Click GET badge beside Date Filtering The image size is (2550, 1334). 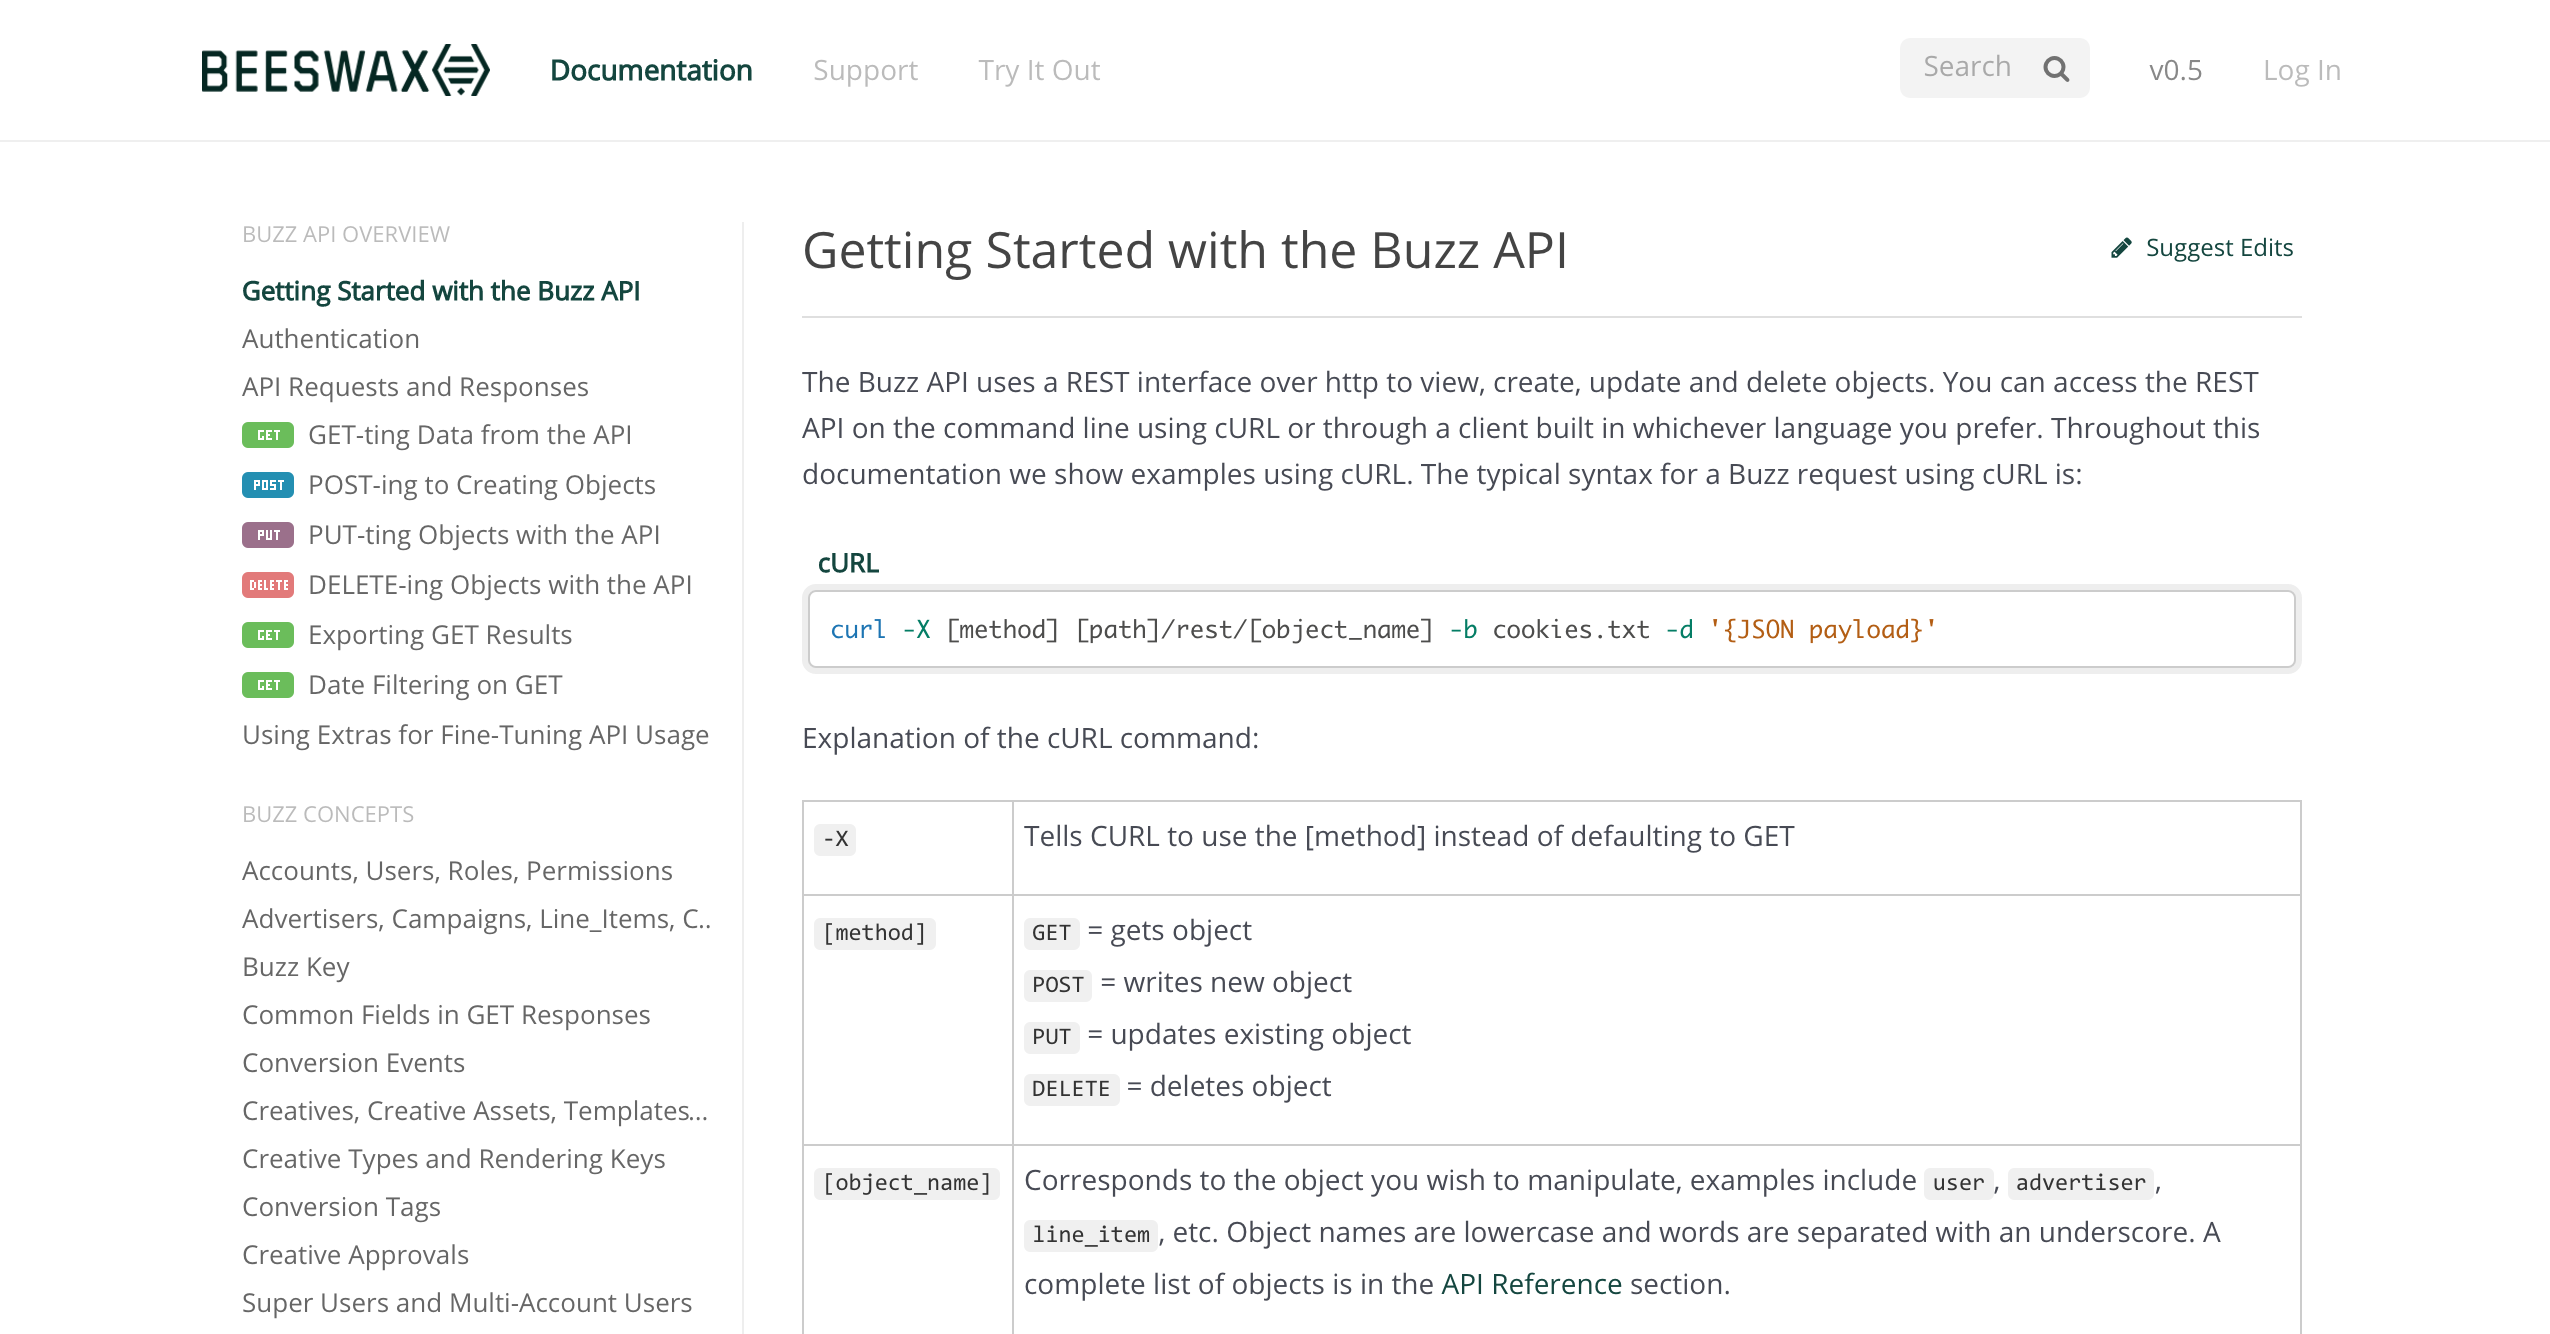(x=267, y=685)
